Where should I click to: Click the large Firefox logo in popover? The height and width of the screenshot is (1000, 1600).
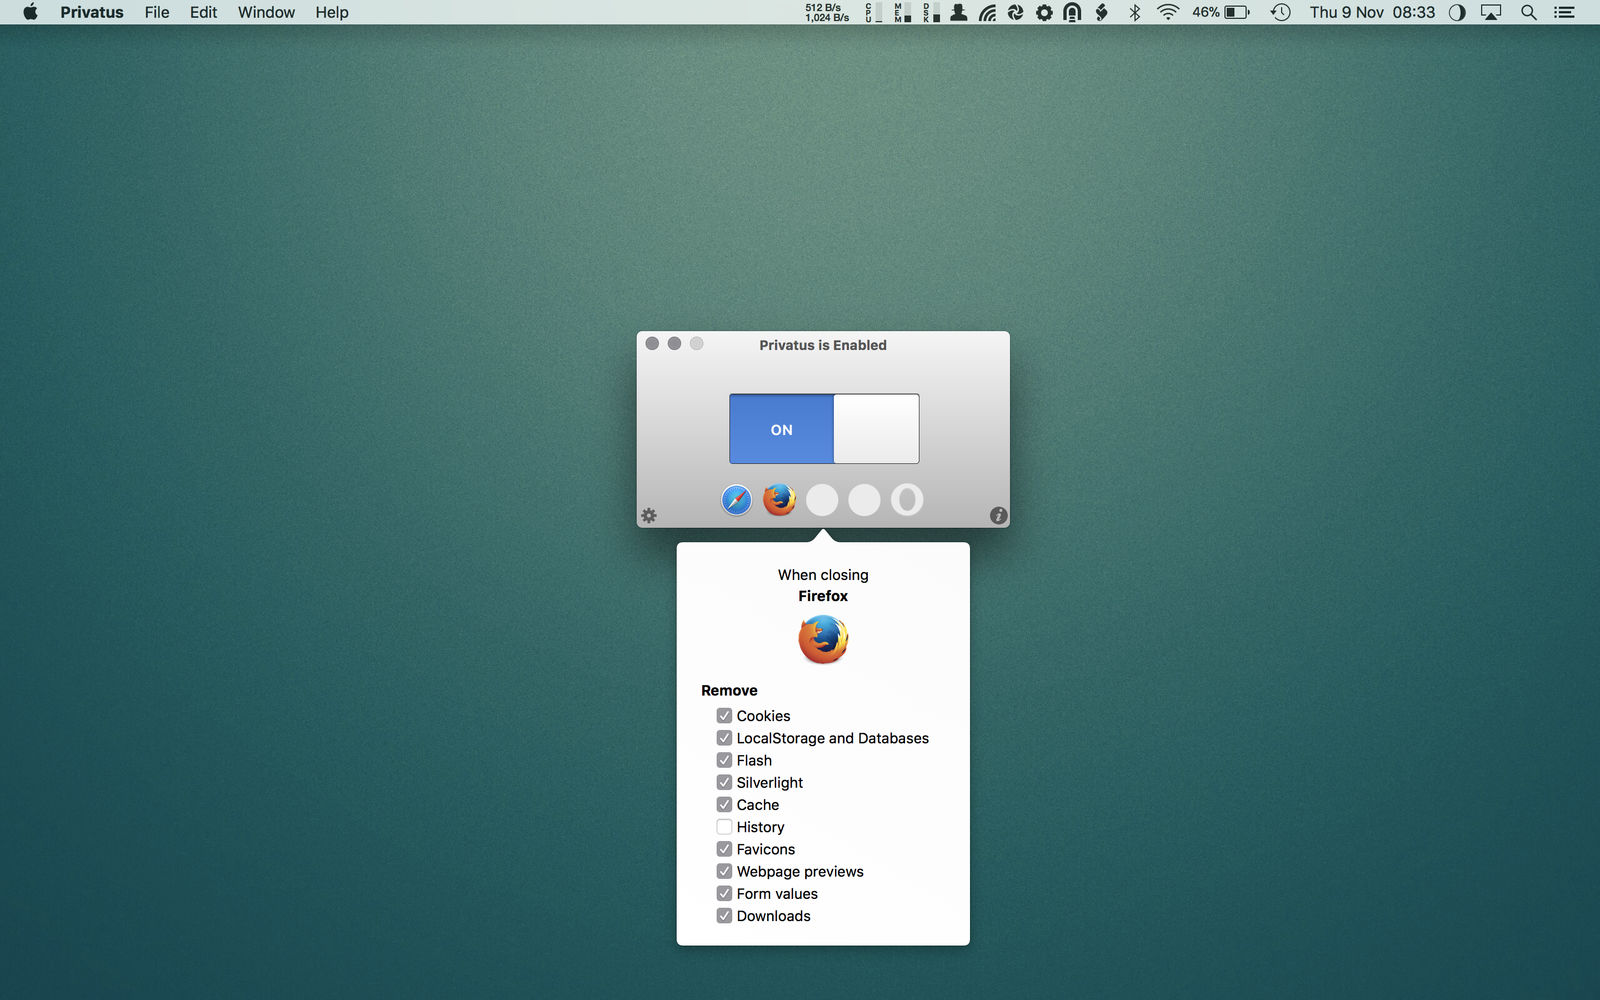pos(823,640)
